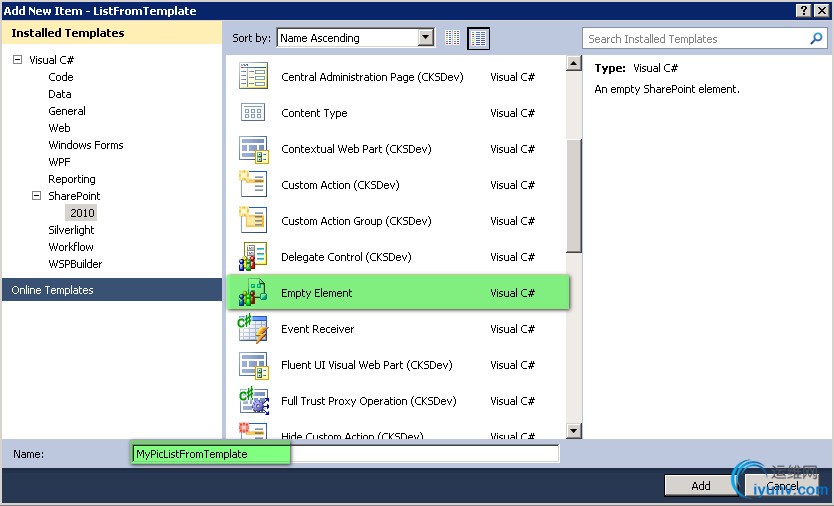The width and height of the screenshot is (834, 506).
Task: Select the Visual C# root node
Action: click(51, 60)
